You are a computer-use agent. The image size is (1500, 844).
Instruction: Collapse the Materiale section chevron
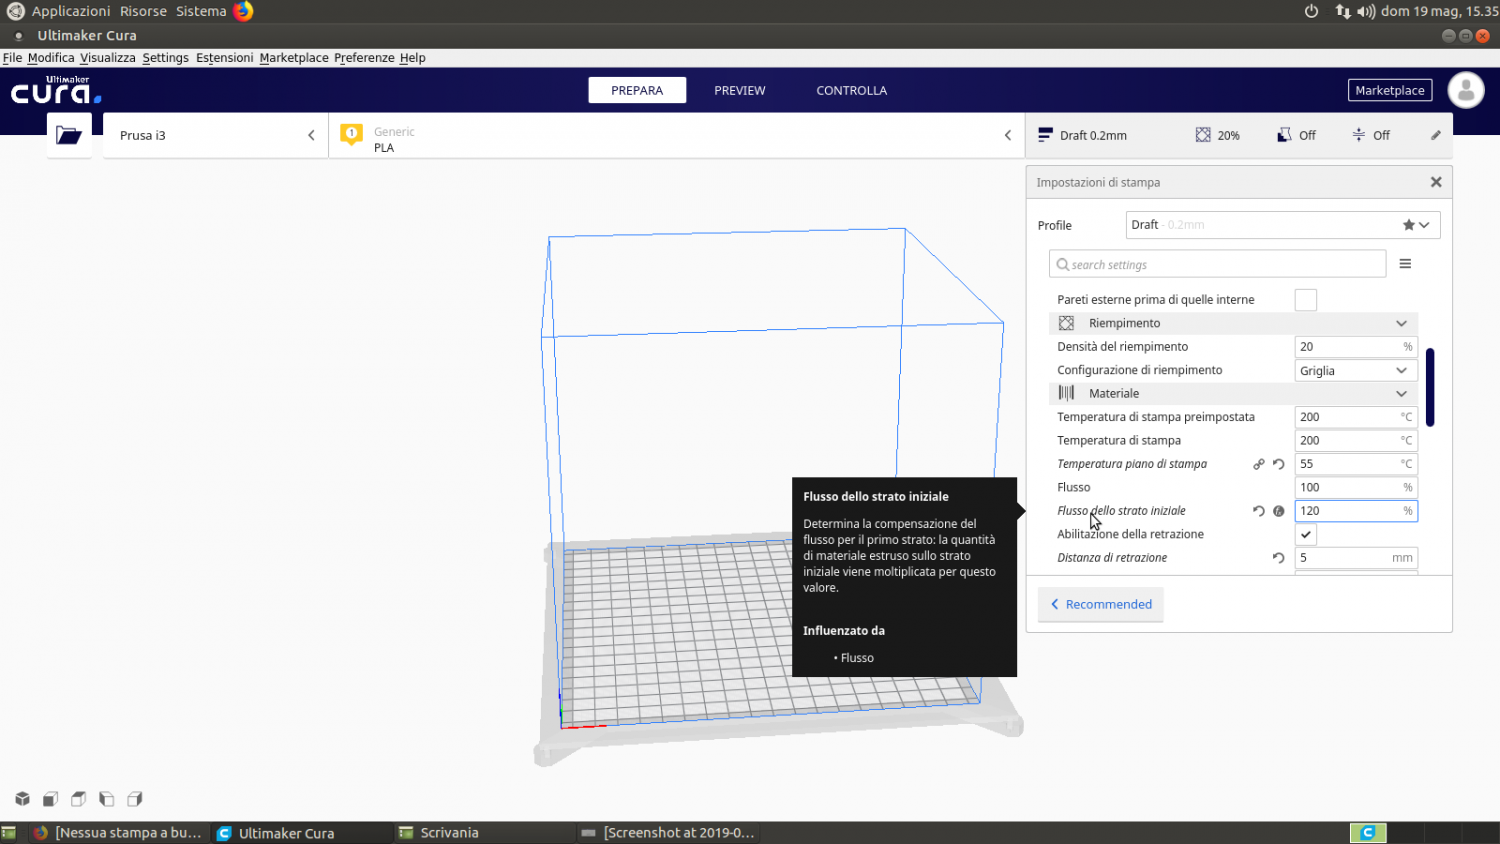click(1401, 393)
